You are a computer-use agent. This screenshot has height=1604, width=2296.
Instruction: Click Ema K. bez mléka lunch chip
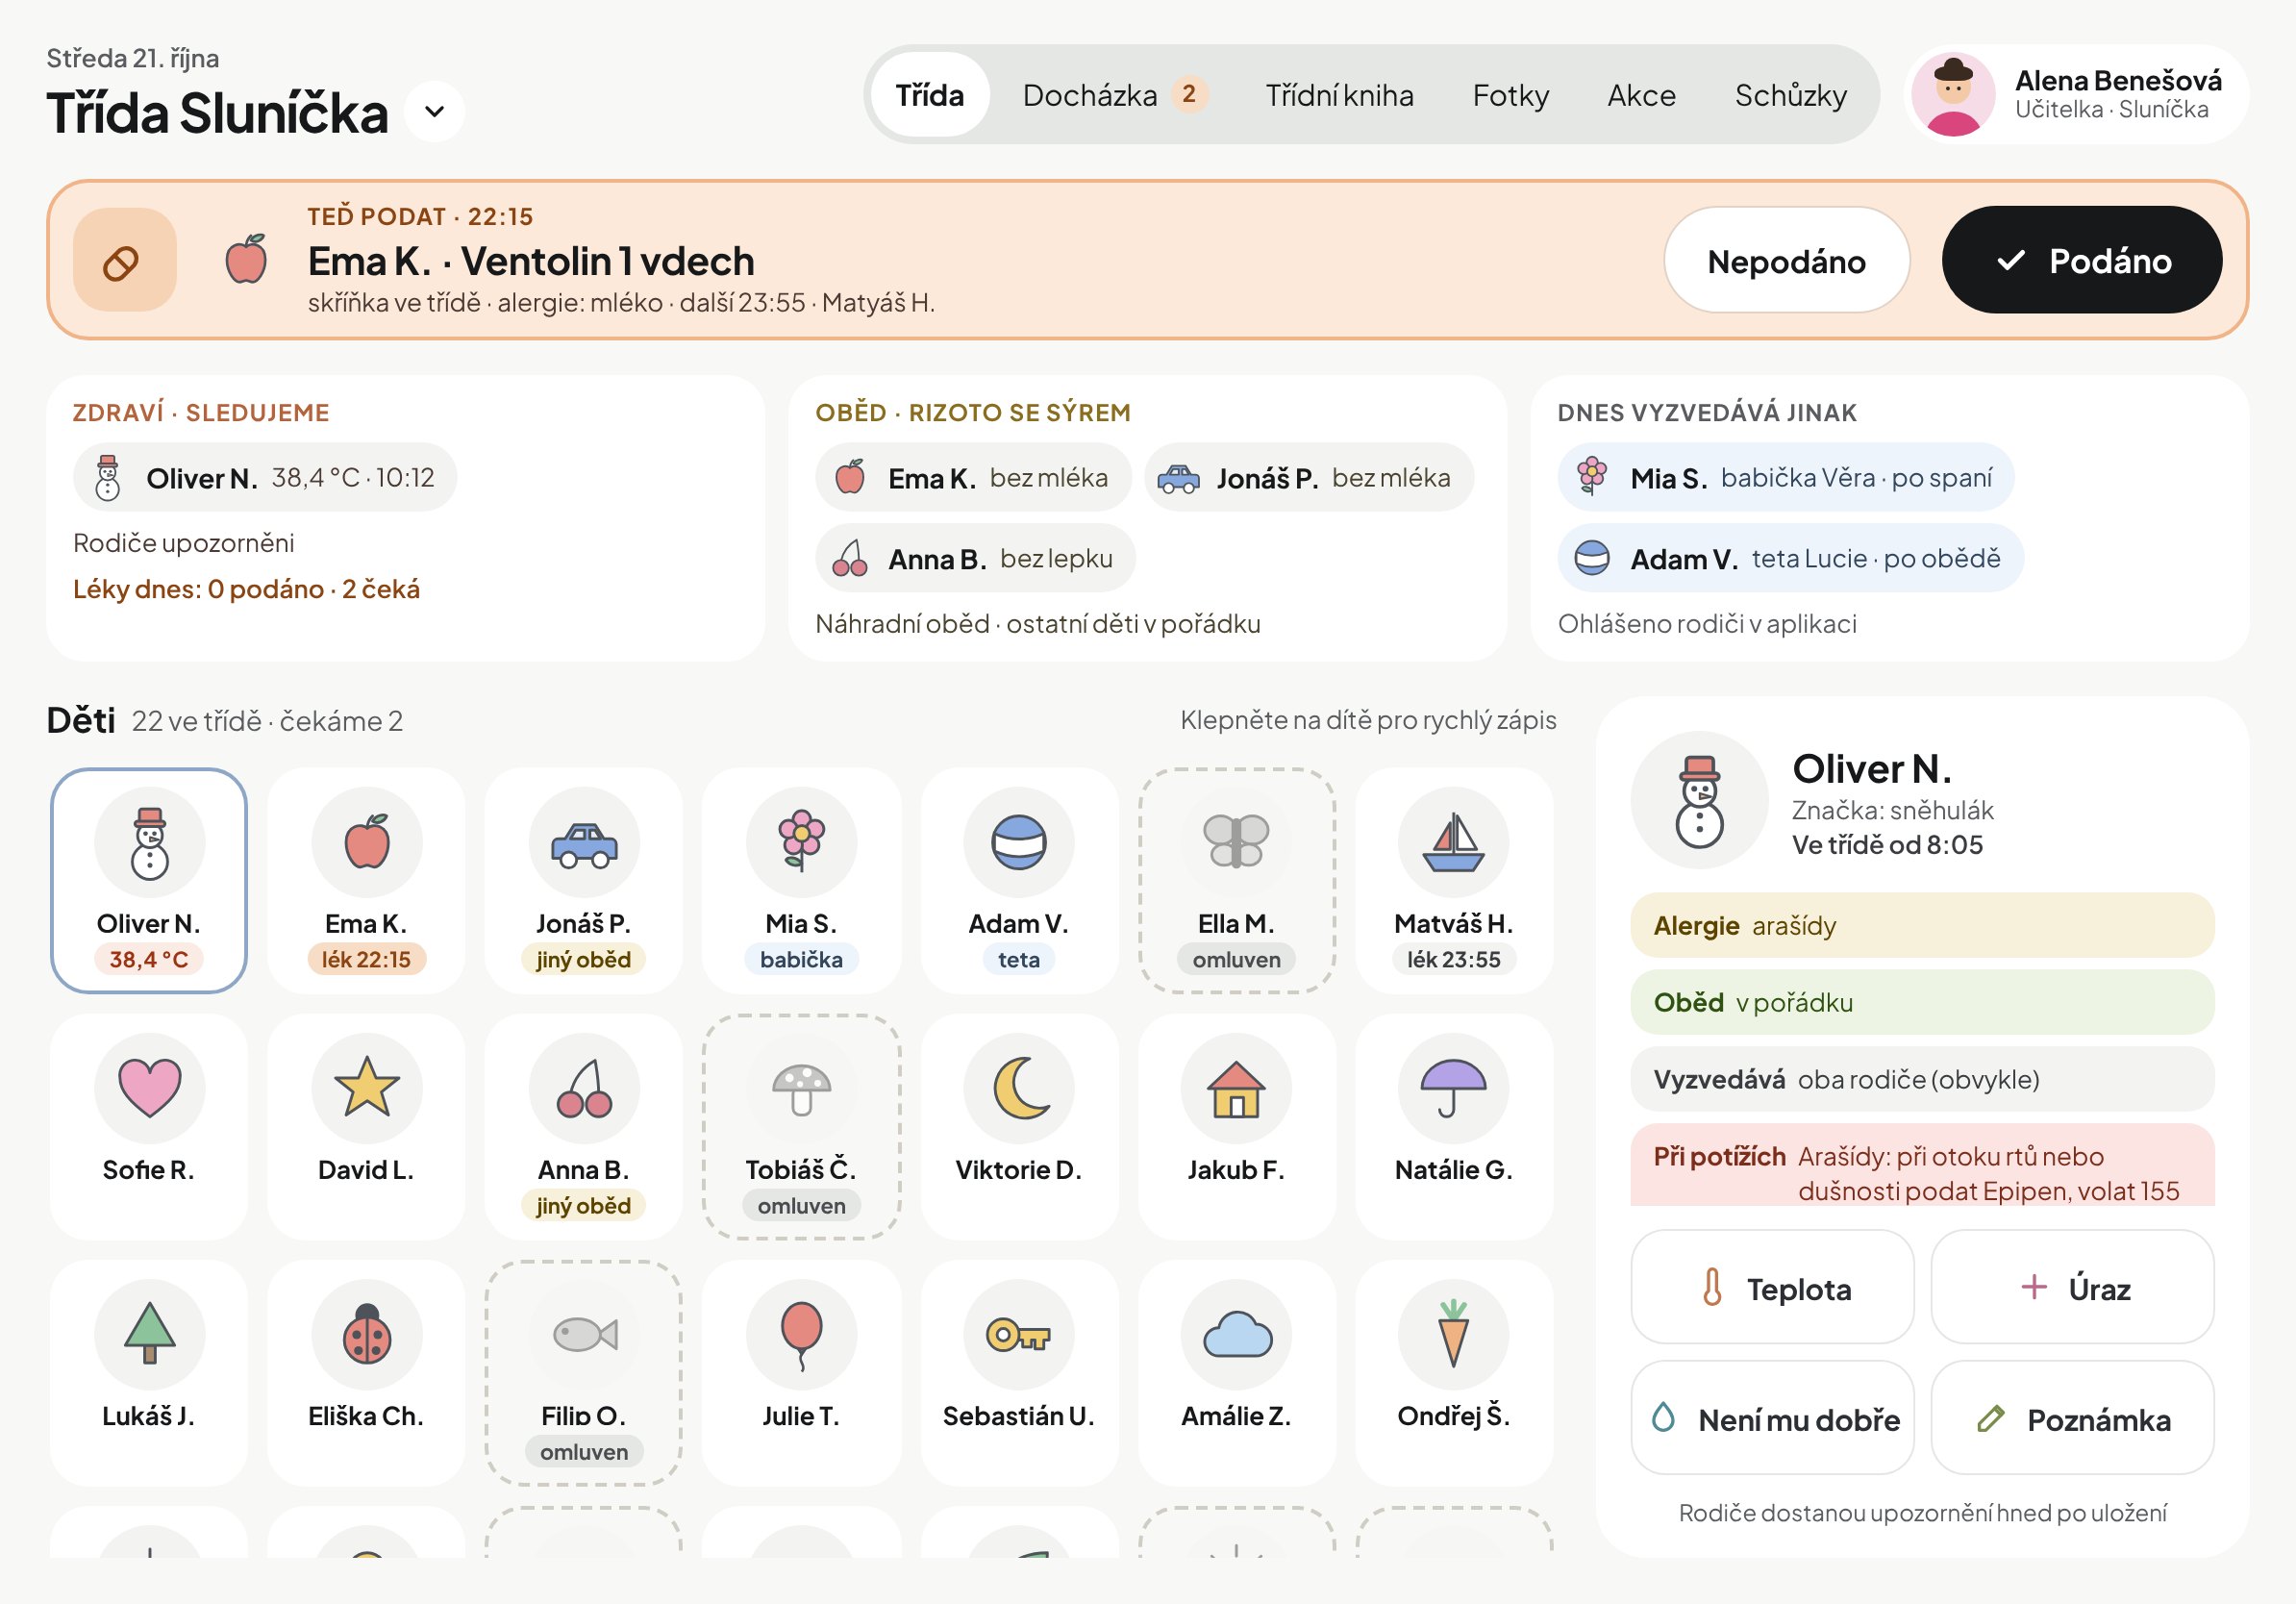point(972,477)
